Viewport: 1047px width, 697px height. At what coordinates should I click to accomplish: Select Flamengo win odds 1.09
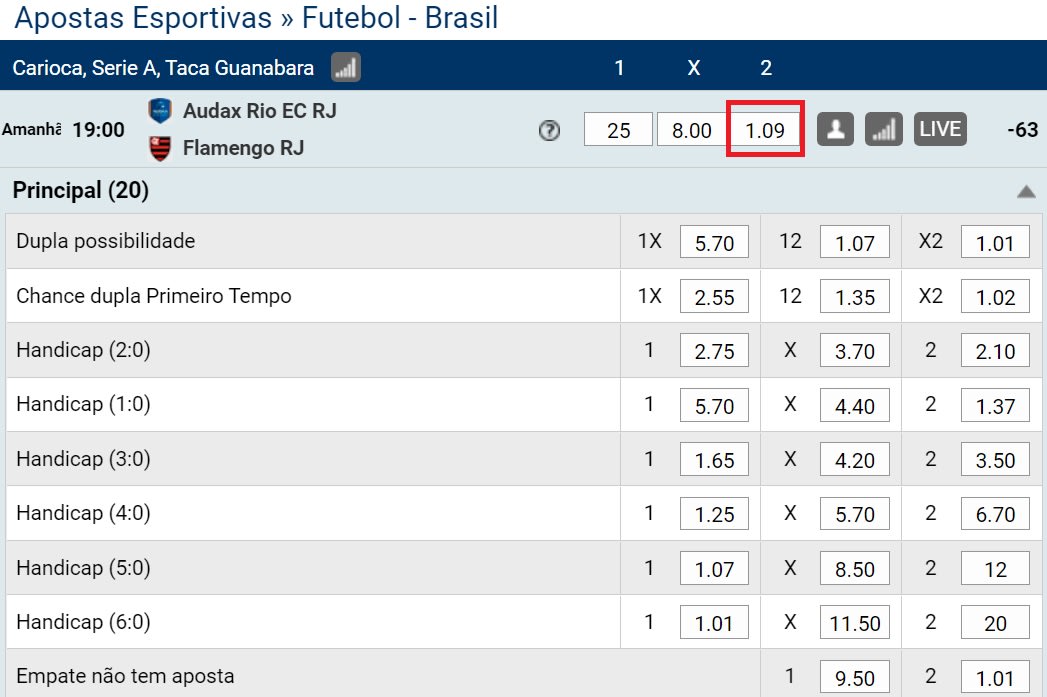pyautogui.click(x=765, y=130)
